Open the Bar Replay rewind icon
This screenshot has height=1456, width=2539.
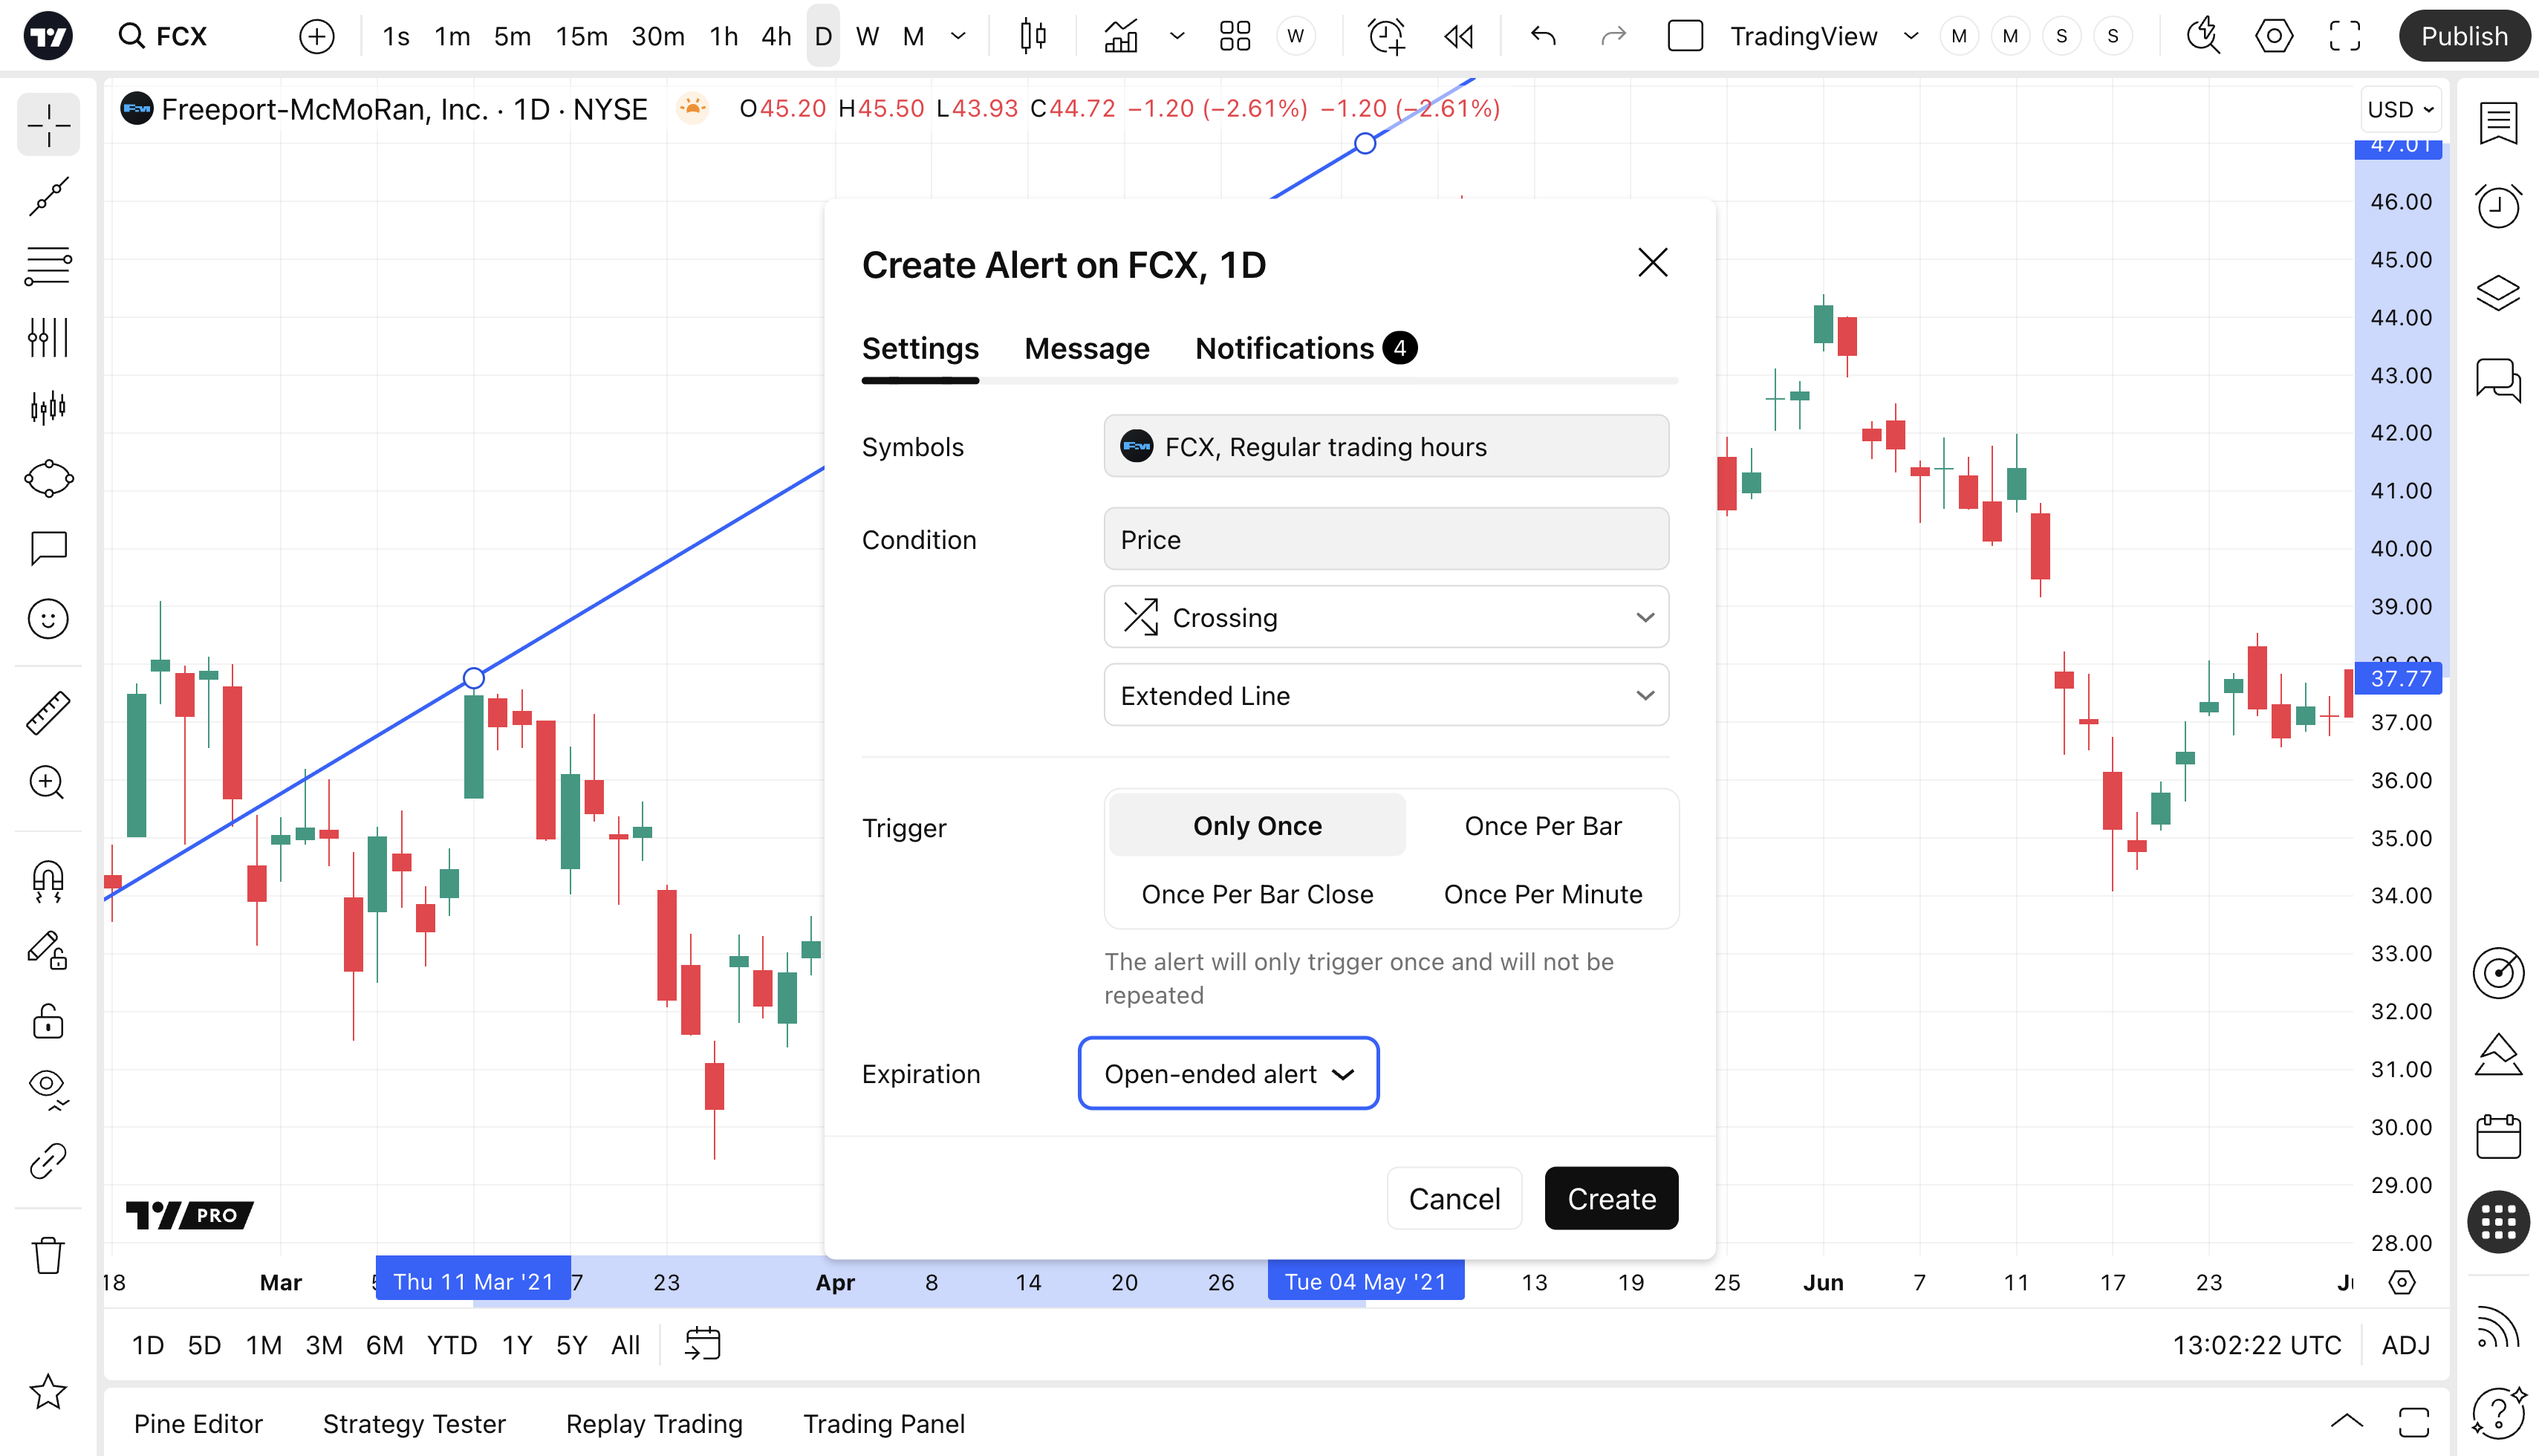[x=1459, y=37]
